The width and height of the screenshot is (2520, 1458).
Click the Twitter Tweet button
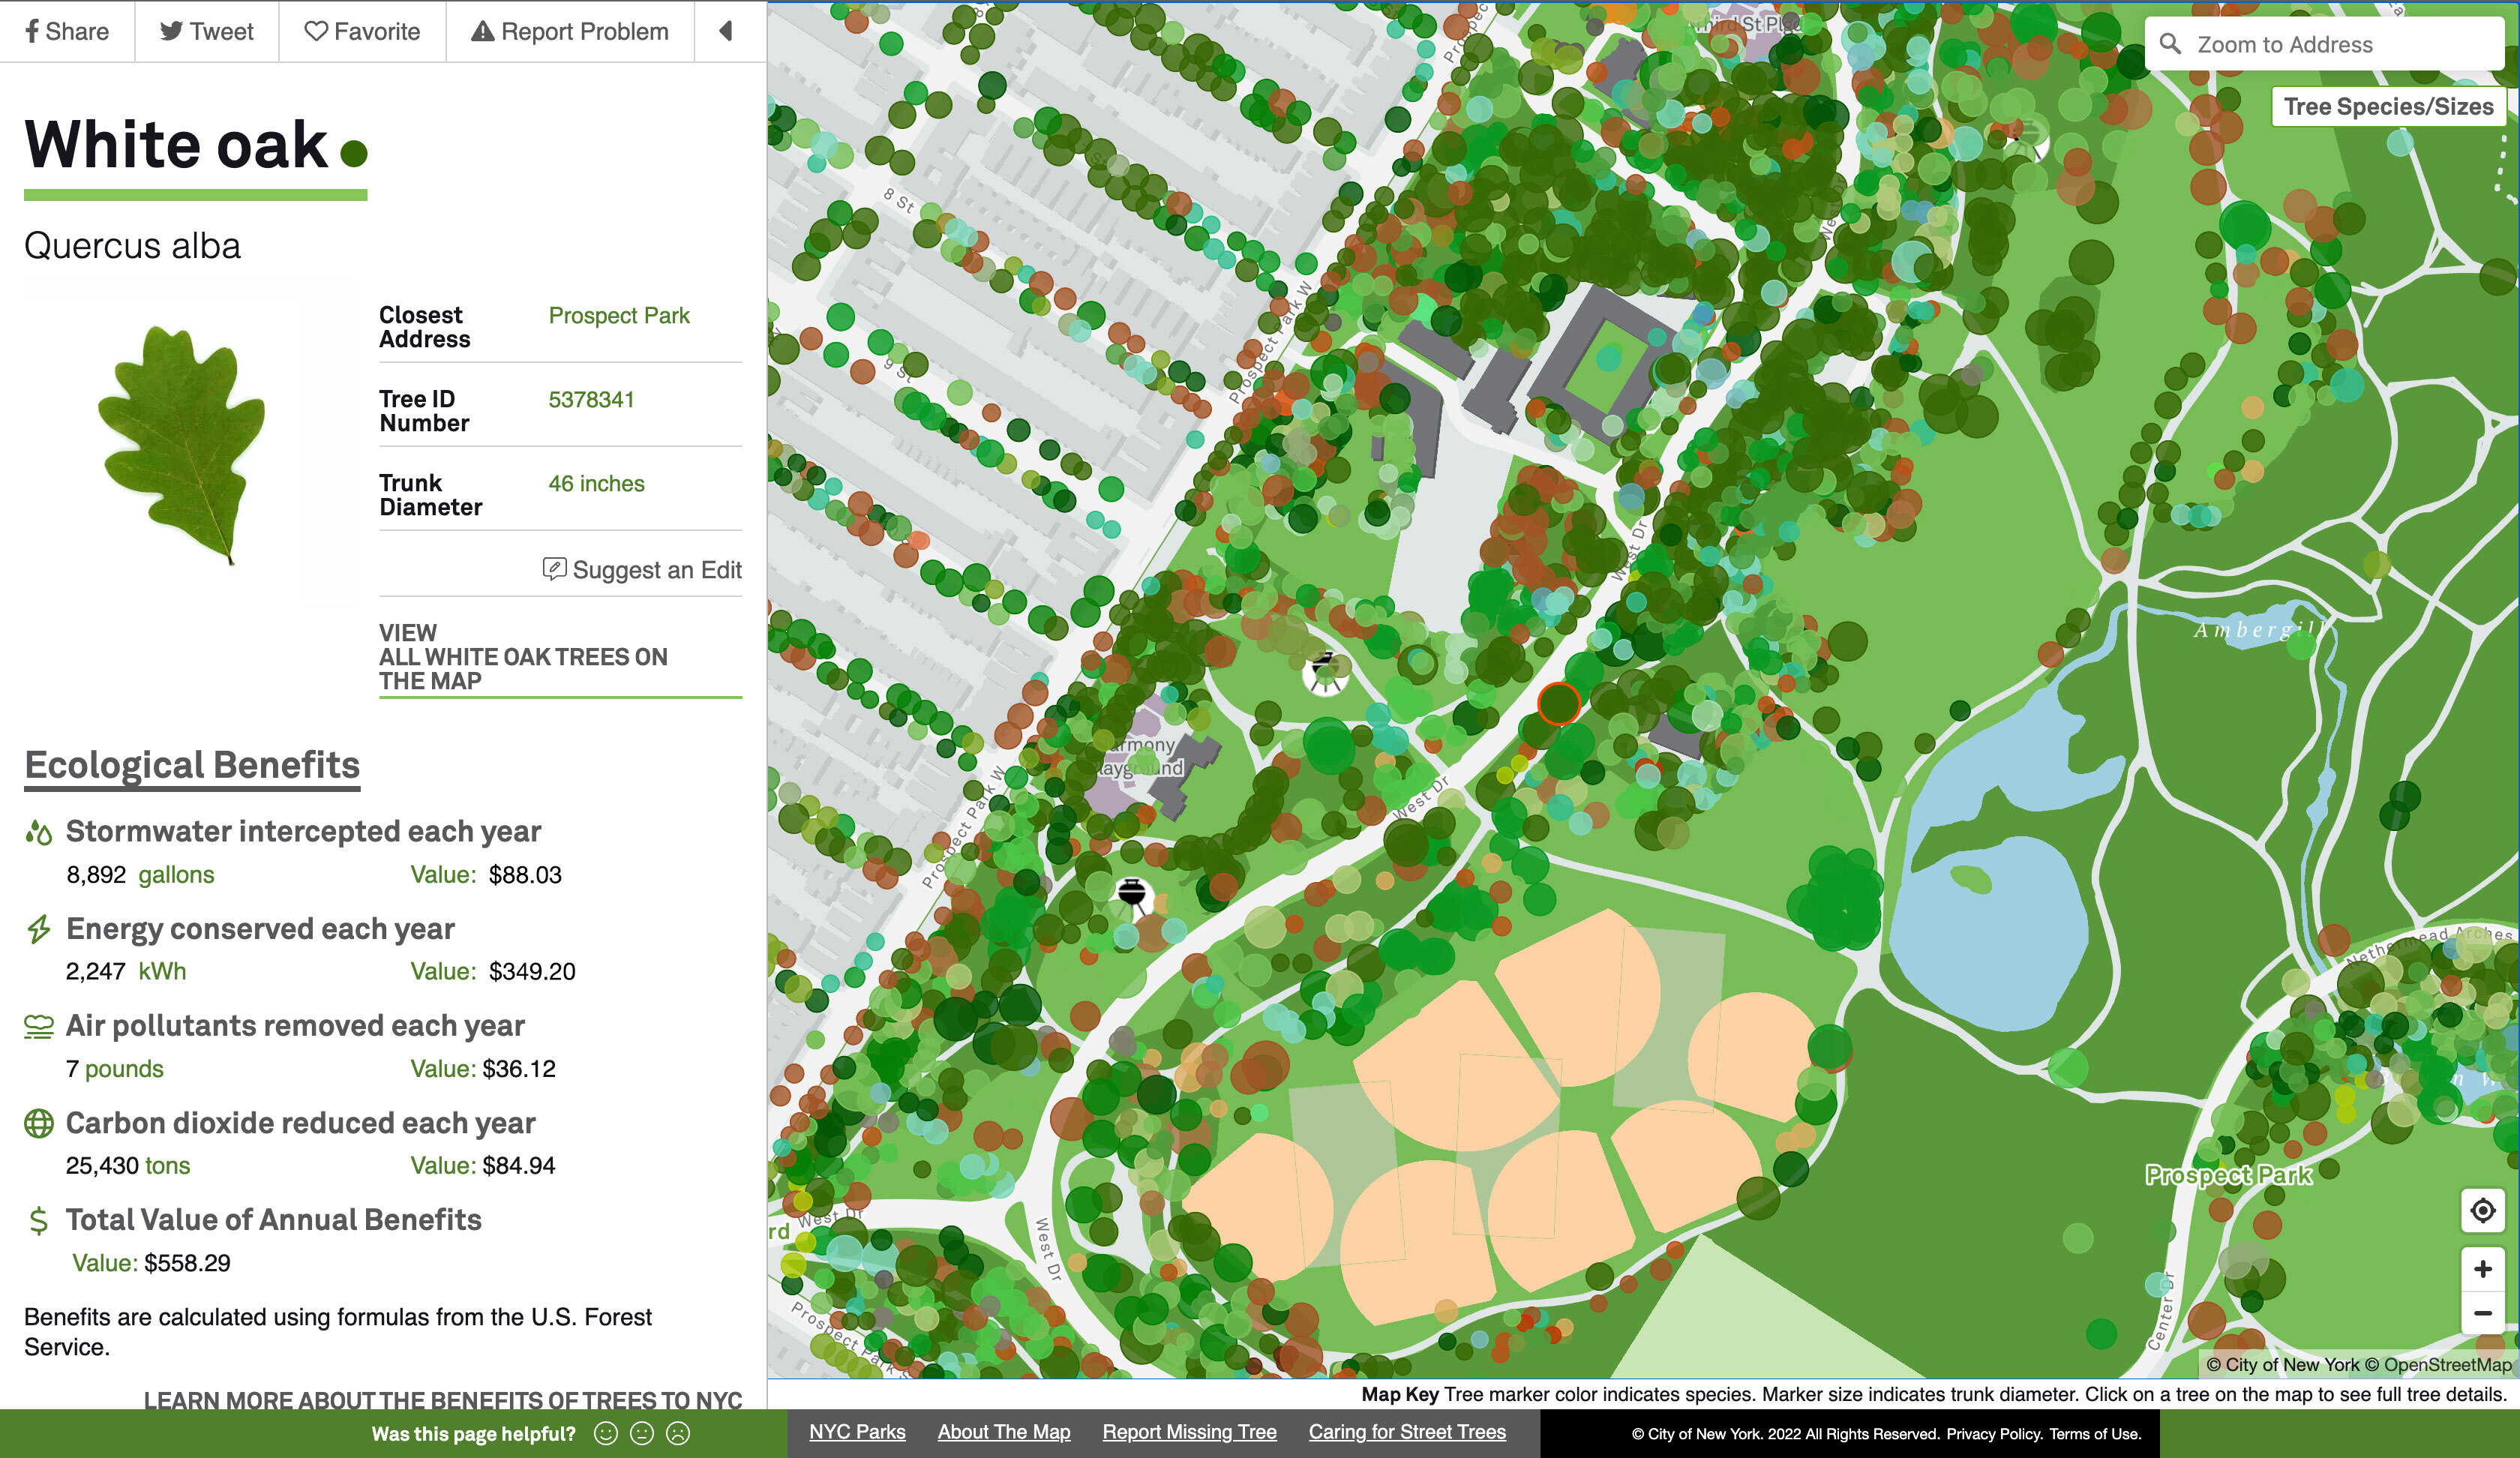click(207, 31)
